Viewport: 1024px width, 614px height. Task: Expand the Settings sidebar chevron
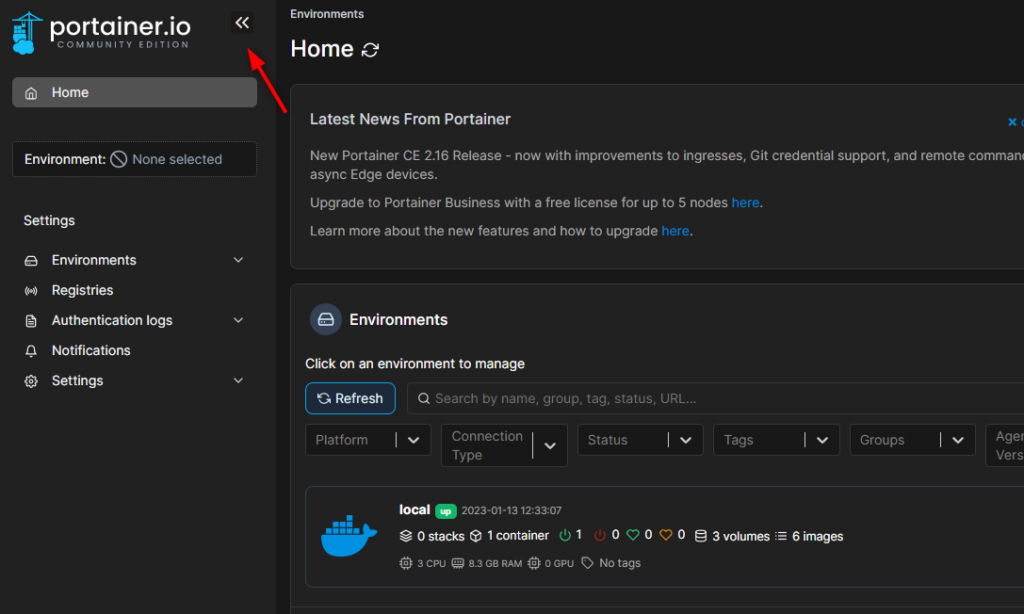(238, 380)
